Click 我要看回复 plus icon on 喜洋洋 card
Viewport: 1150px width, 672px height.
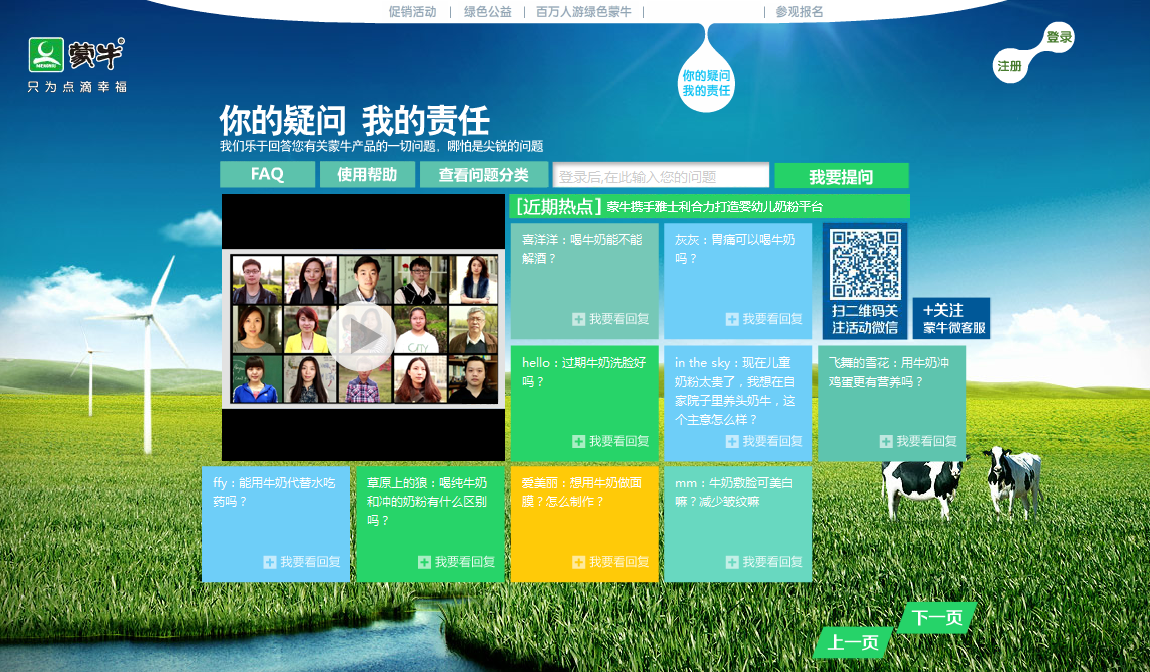(x=579, y=319)
